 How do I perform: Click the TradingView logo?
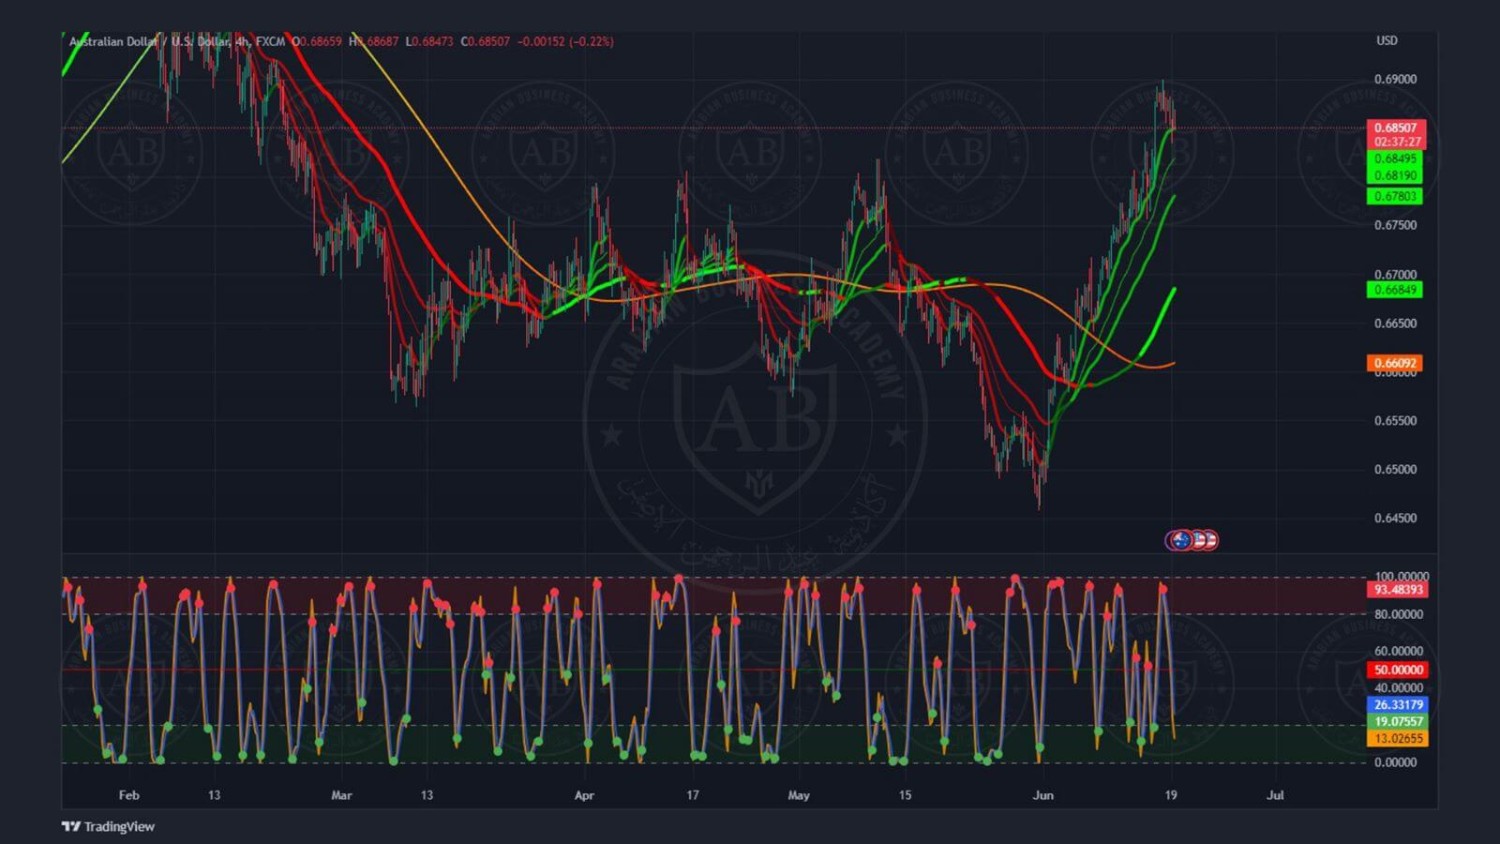(x=108, y=826)
